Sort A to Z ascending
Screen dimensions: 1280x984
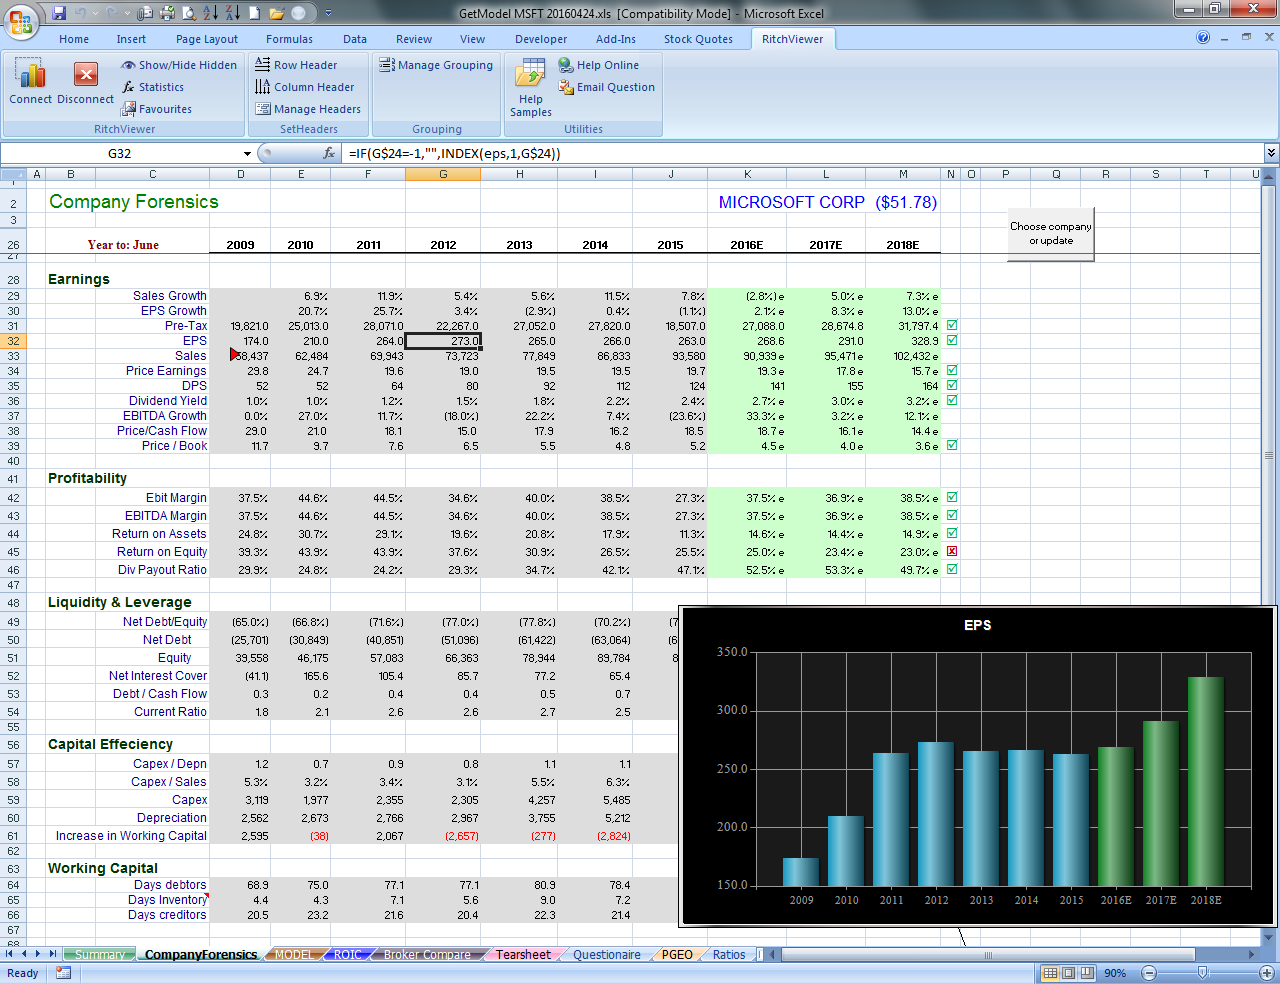pyautogui.click(x=210, y=13)
